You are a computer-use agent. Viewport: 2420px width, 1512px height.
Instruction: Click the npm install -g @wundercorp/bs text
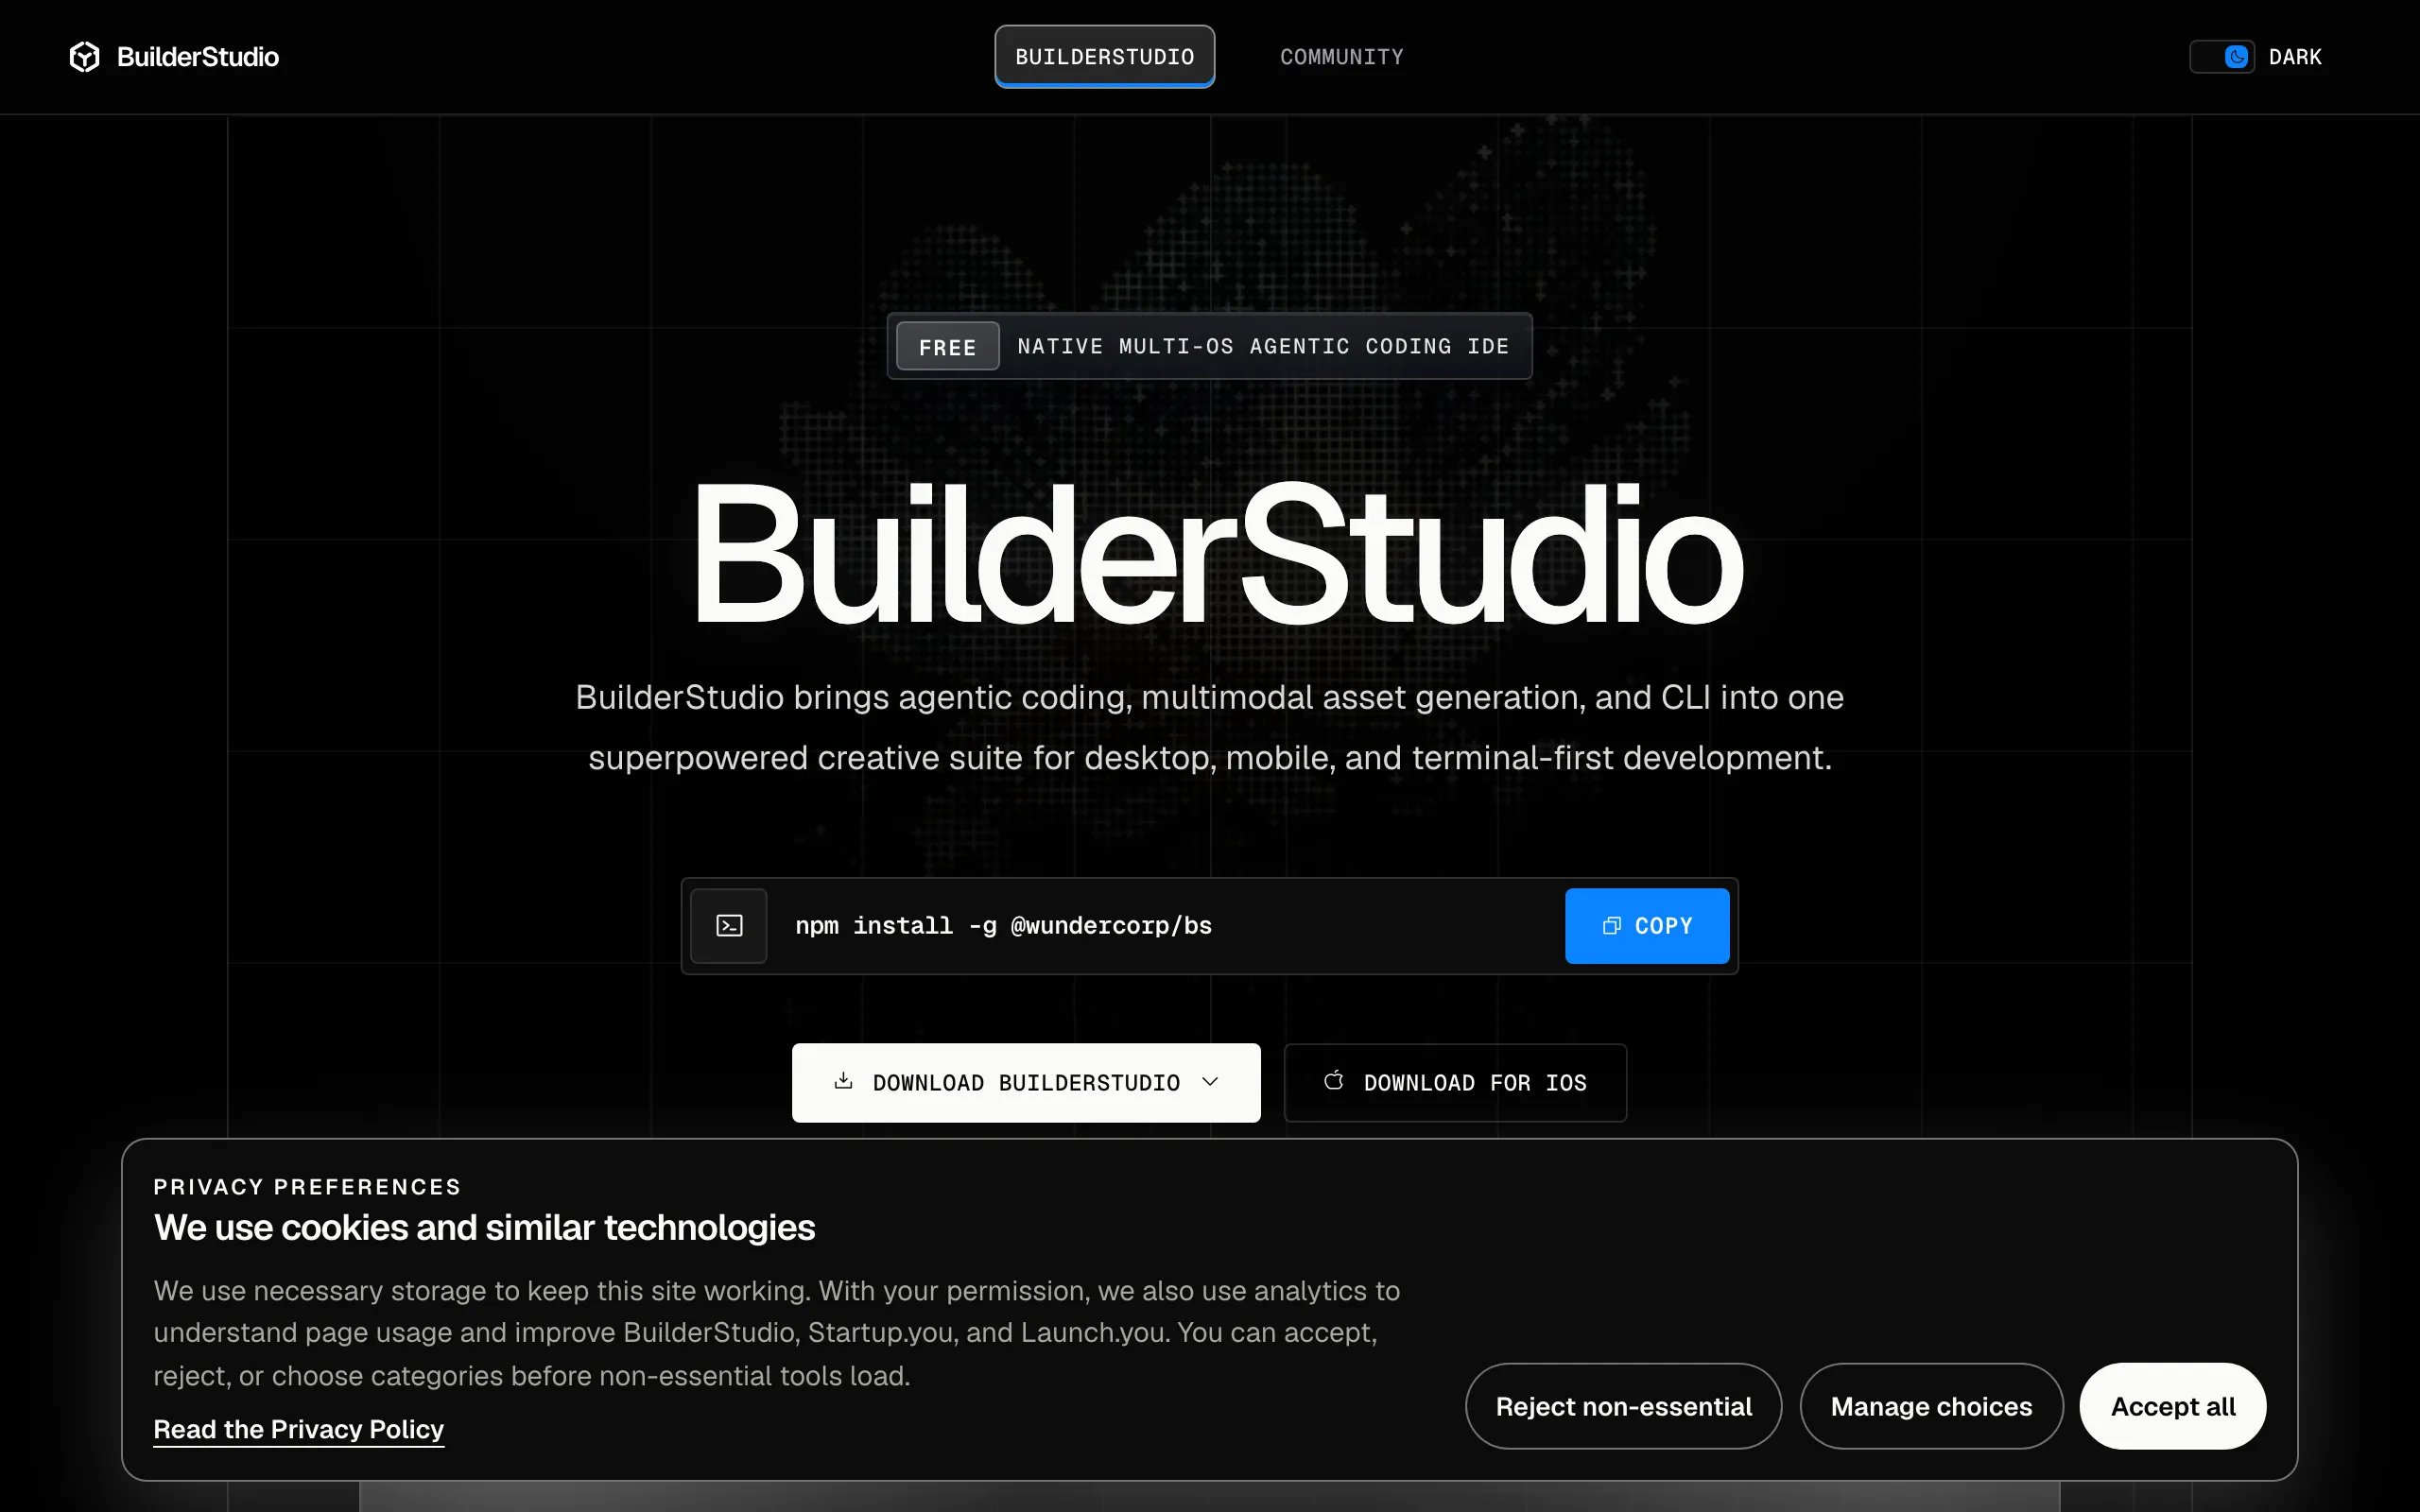point(1003,926)
